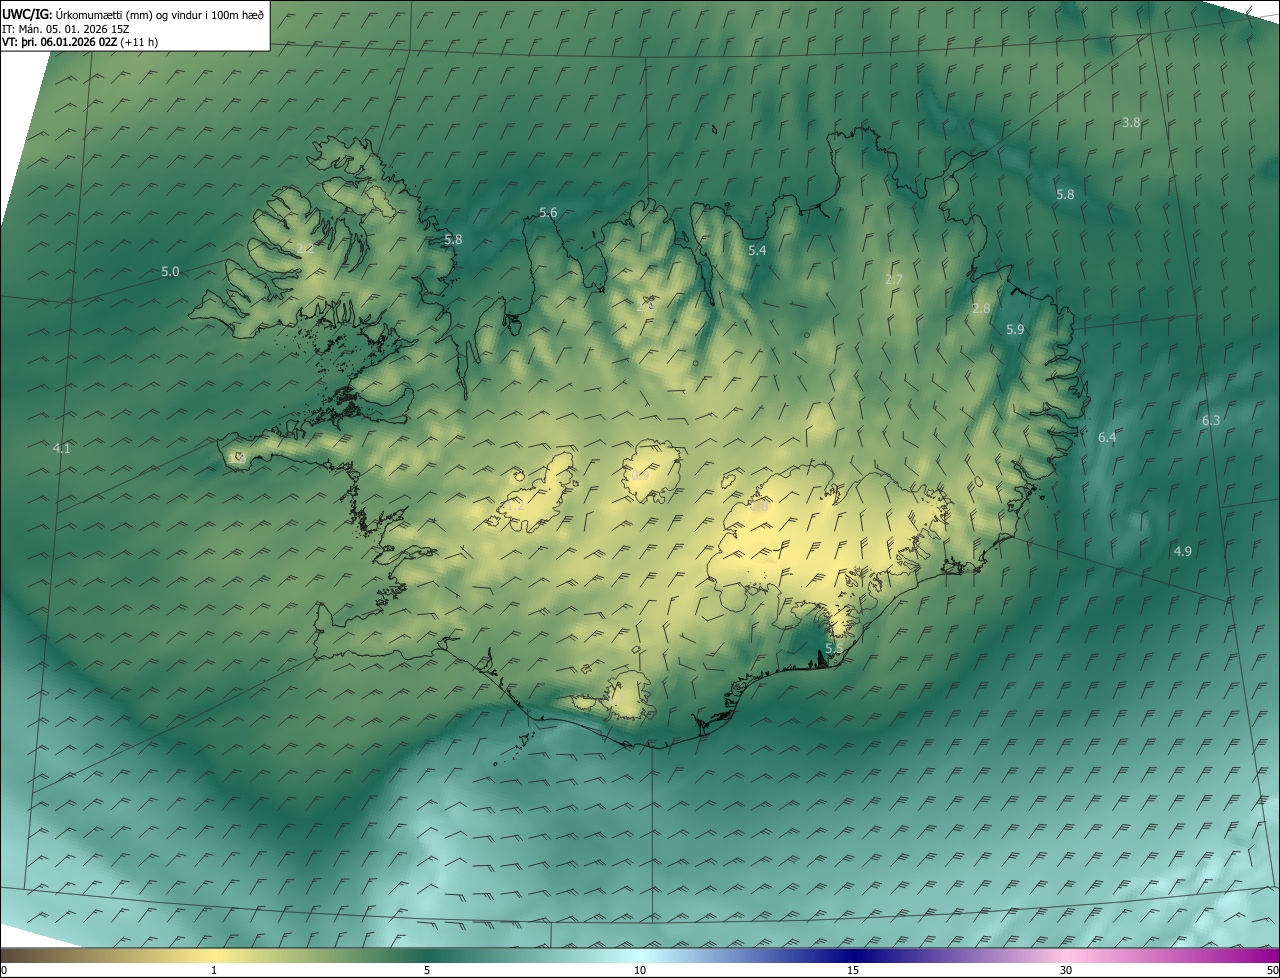Click the 6.4 value label on map
Screen dimensions: 1280x978
pyautogui.click(x=1107, y=437)
